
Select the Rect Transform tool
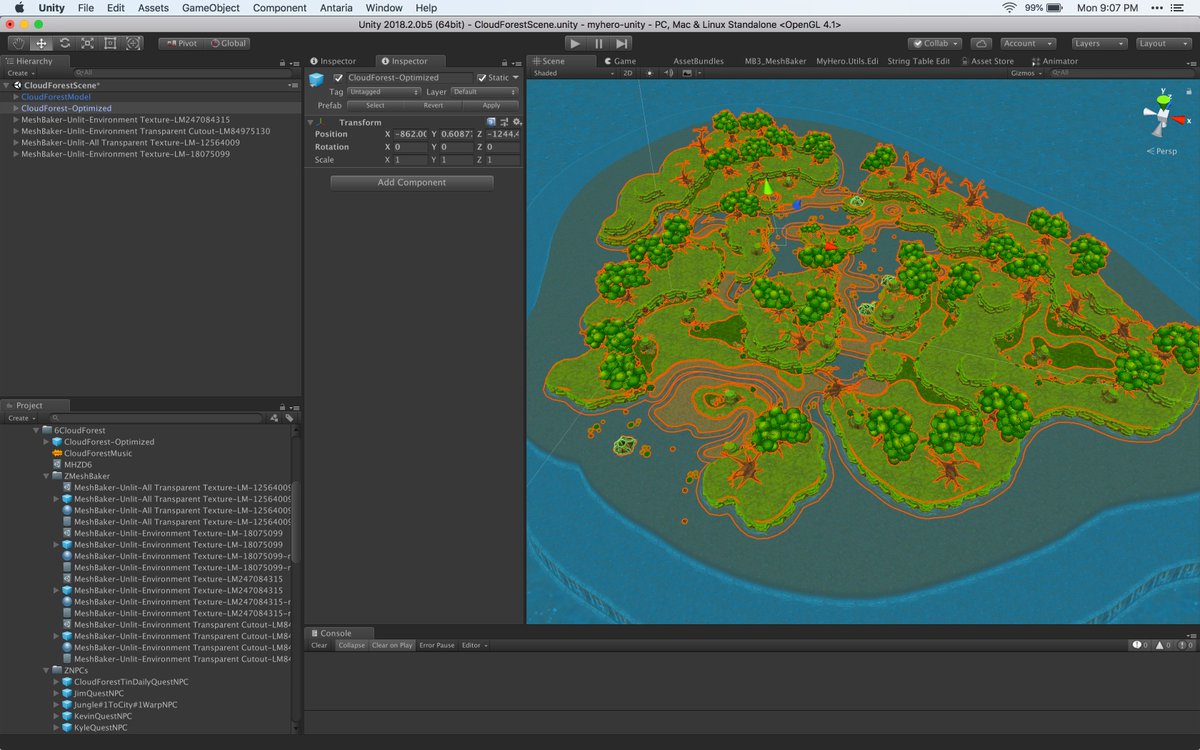(111, 43)
